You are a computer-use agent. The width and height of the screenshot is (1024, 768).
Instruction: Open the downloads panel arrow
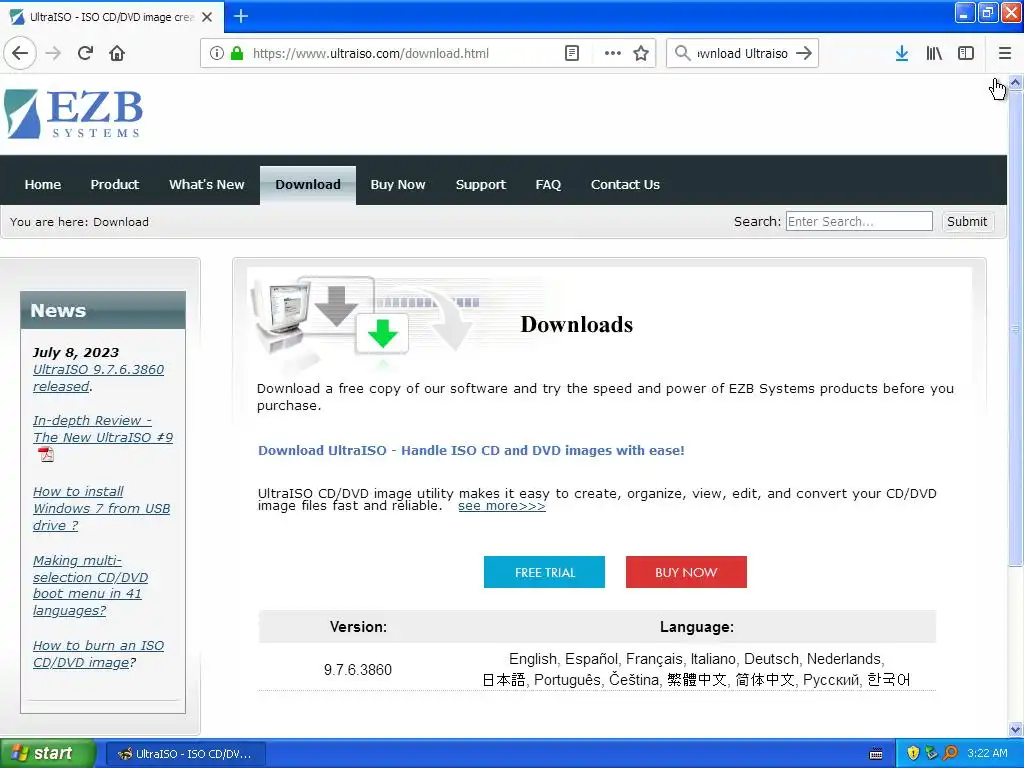click(902, 53)
